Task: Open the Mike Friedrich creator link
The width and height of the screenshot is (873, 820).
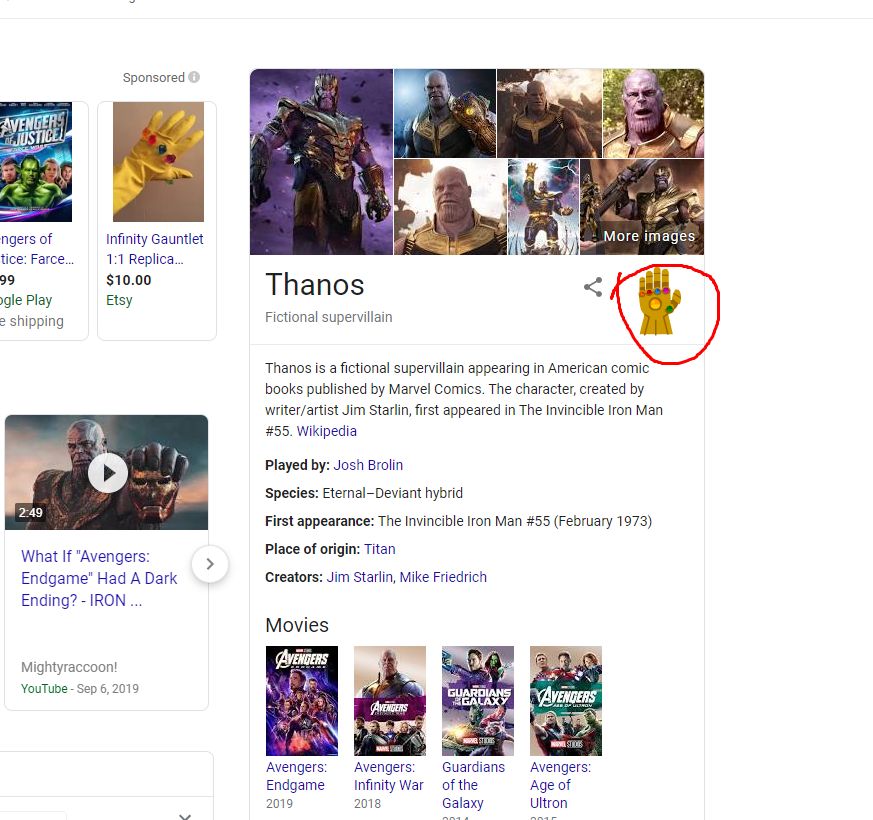Action: (x=443, y=577)
